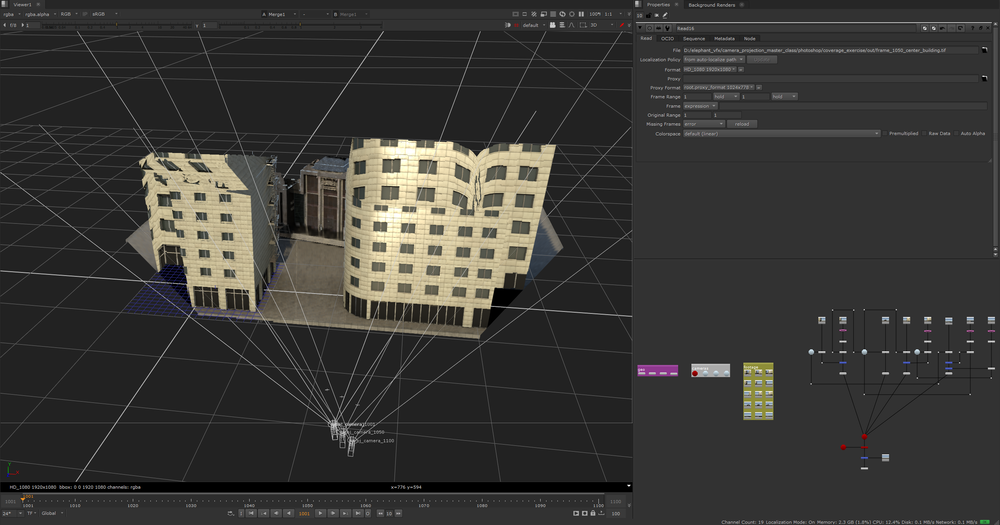This screenshot has width=1000, height=525.
Task: Click the File browse folder icon
Action: point(985,50)
